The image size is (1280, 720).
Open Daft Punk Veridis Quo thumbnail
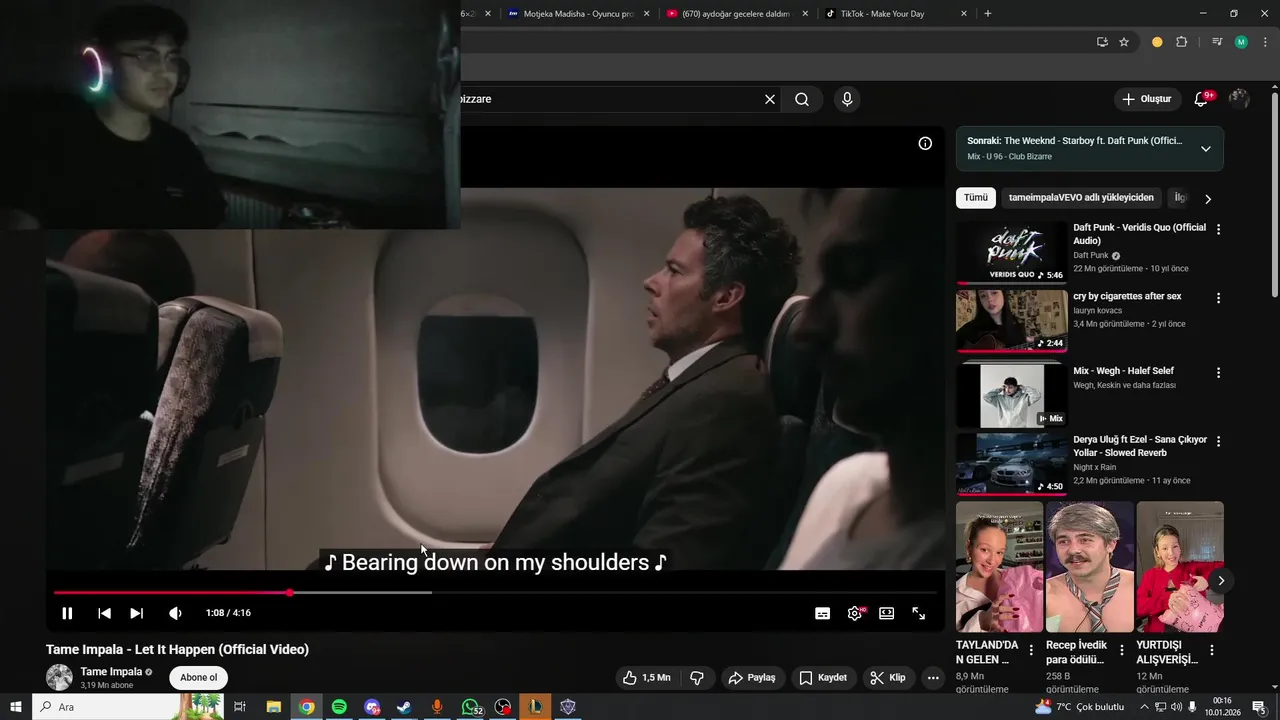point(1011,252)
